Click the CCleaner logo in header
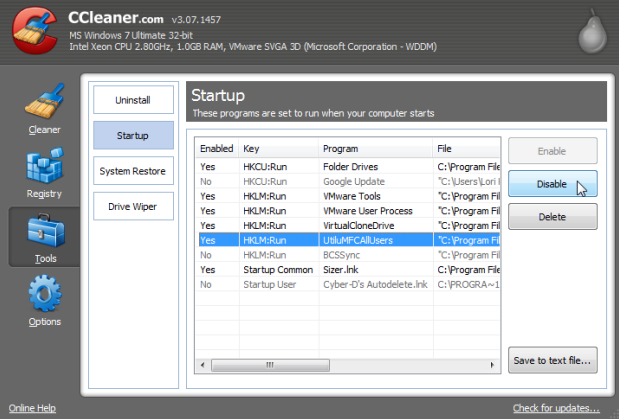 coord(36,30)
